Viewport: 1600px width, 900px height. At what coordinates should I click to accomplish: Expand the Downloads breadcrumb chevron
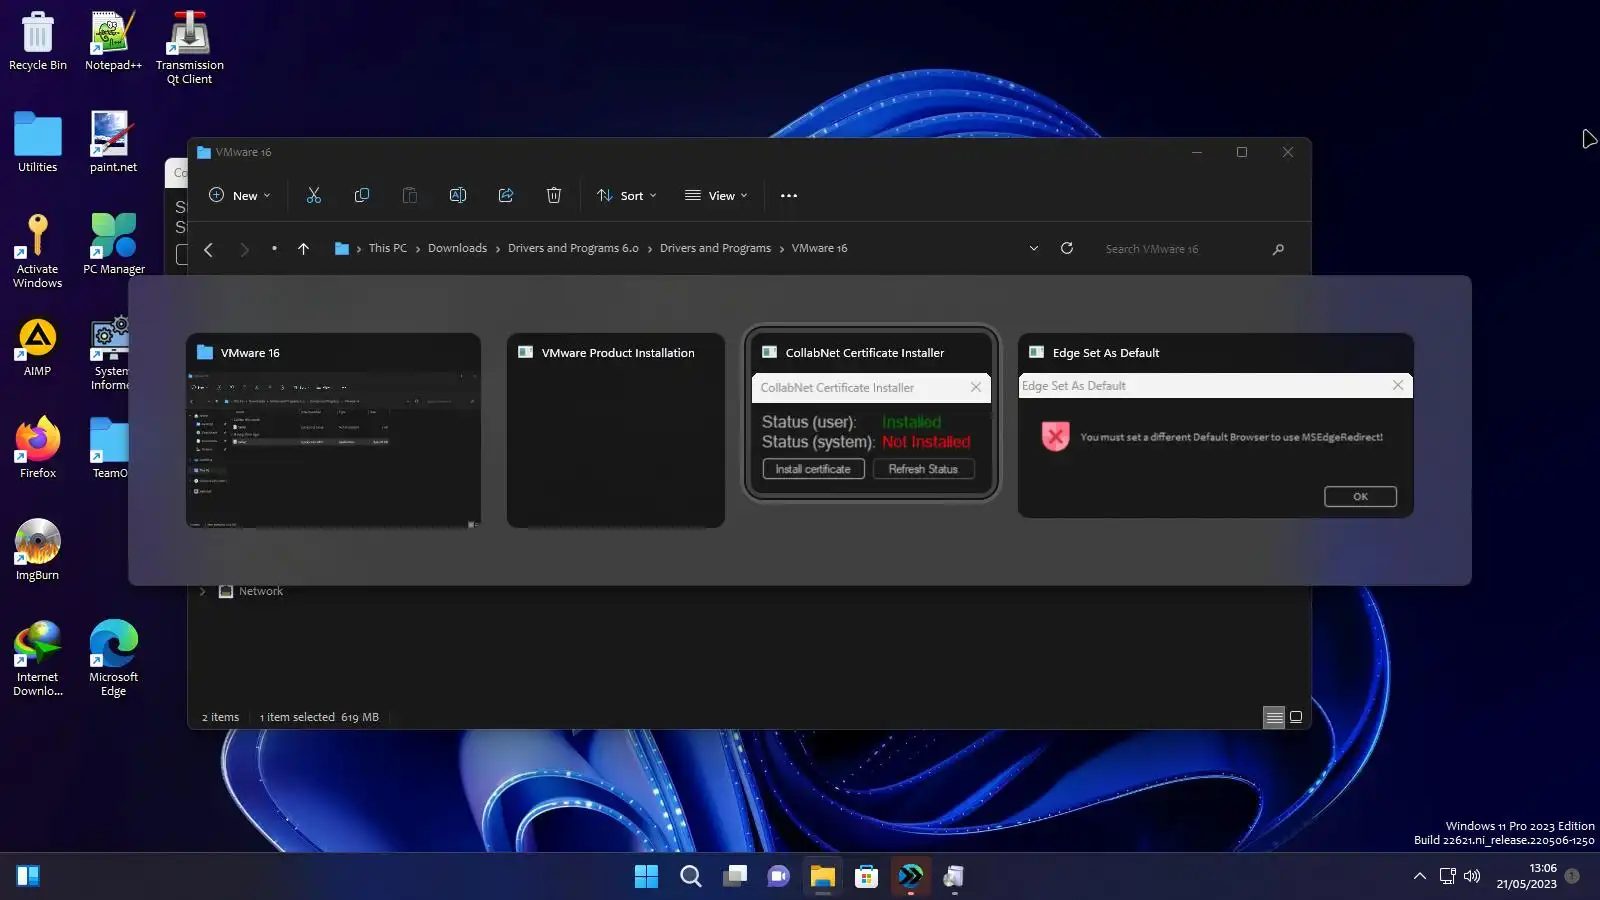(498, 249)
